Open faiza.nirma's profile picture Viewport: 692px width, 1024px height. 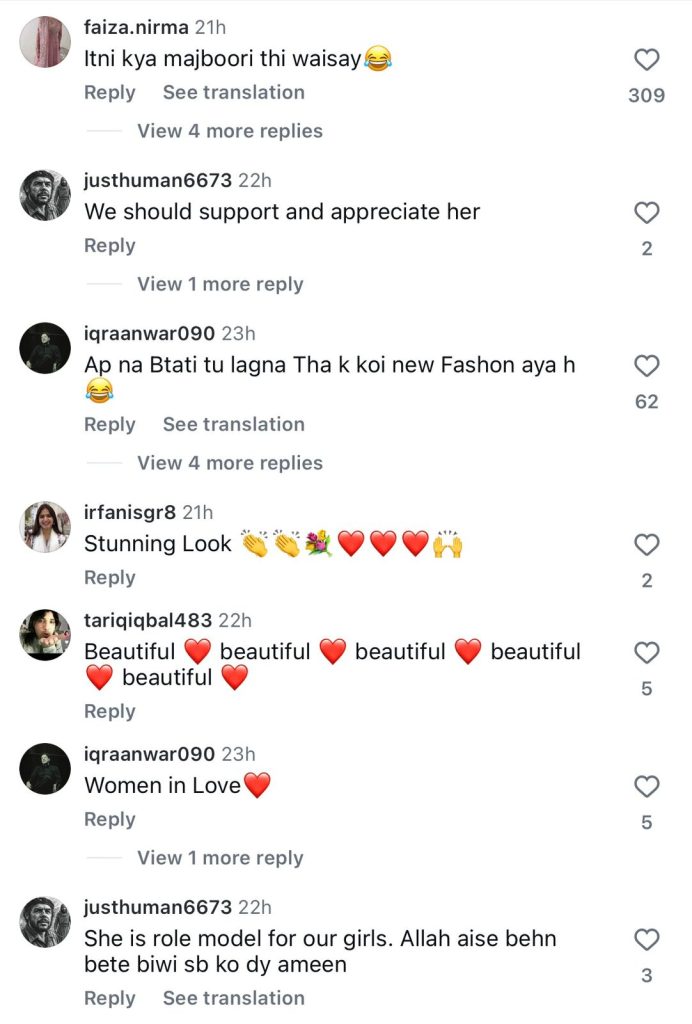[x=46, y=43]
